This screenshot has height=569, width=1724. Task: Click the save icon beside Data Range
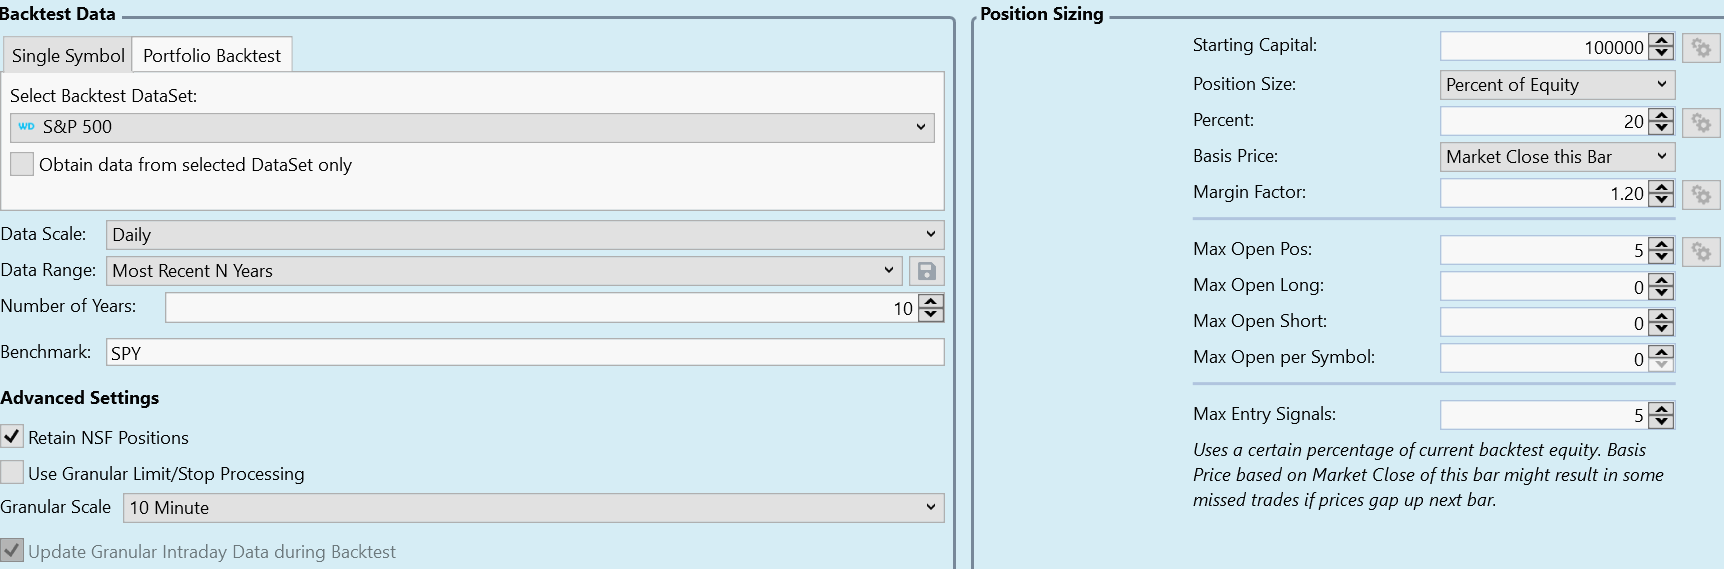926,271
